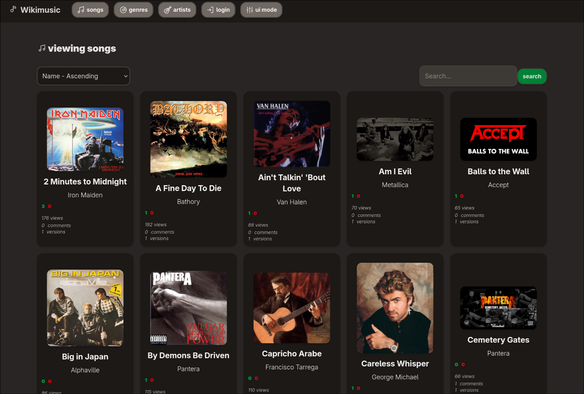584x394 pixels.
Task: Open the 2 Minutes to Midnight title
Action: coord(85,182)
